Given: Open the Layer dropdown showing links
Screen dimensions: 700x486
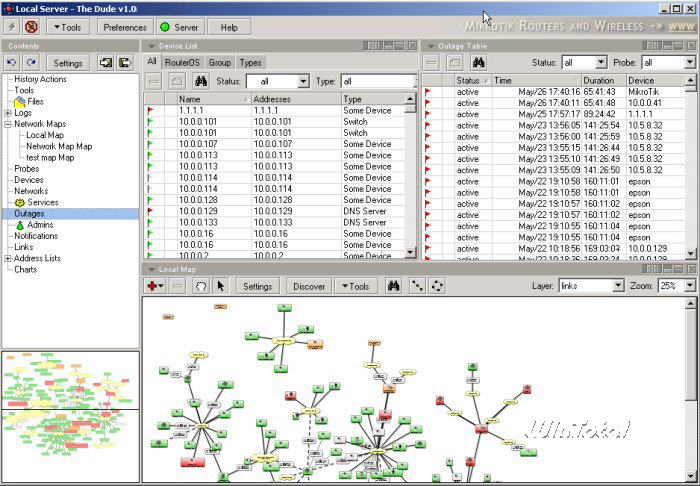Looking at the screenshot, I should [x=618, y=286].
